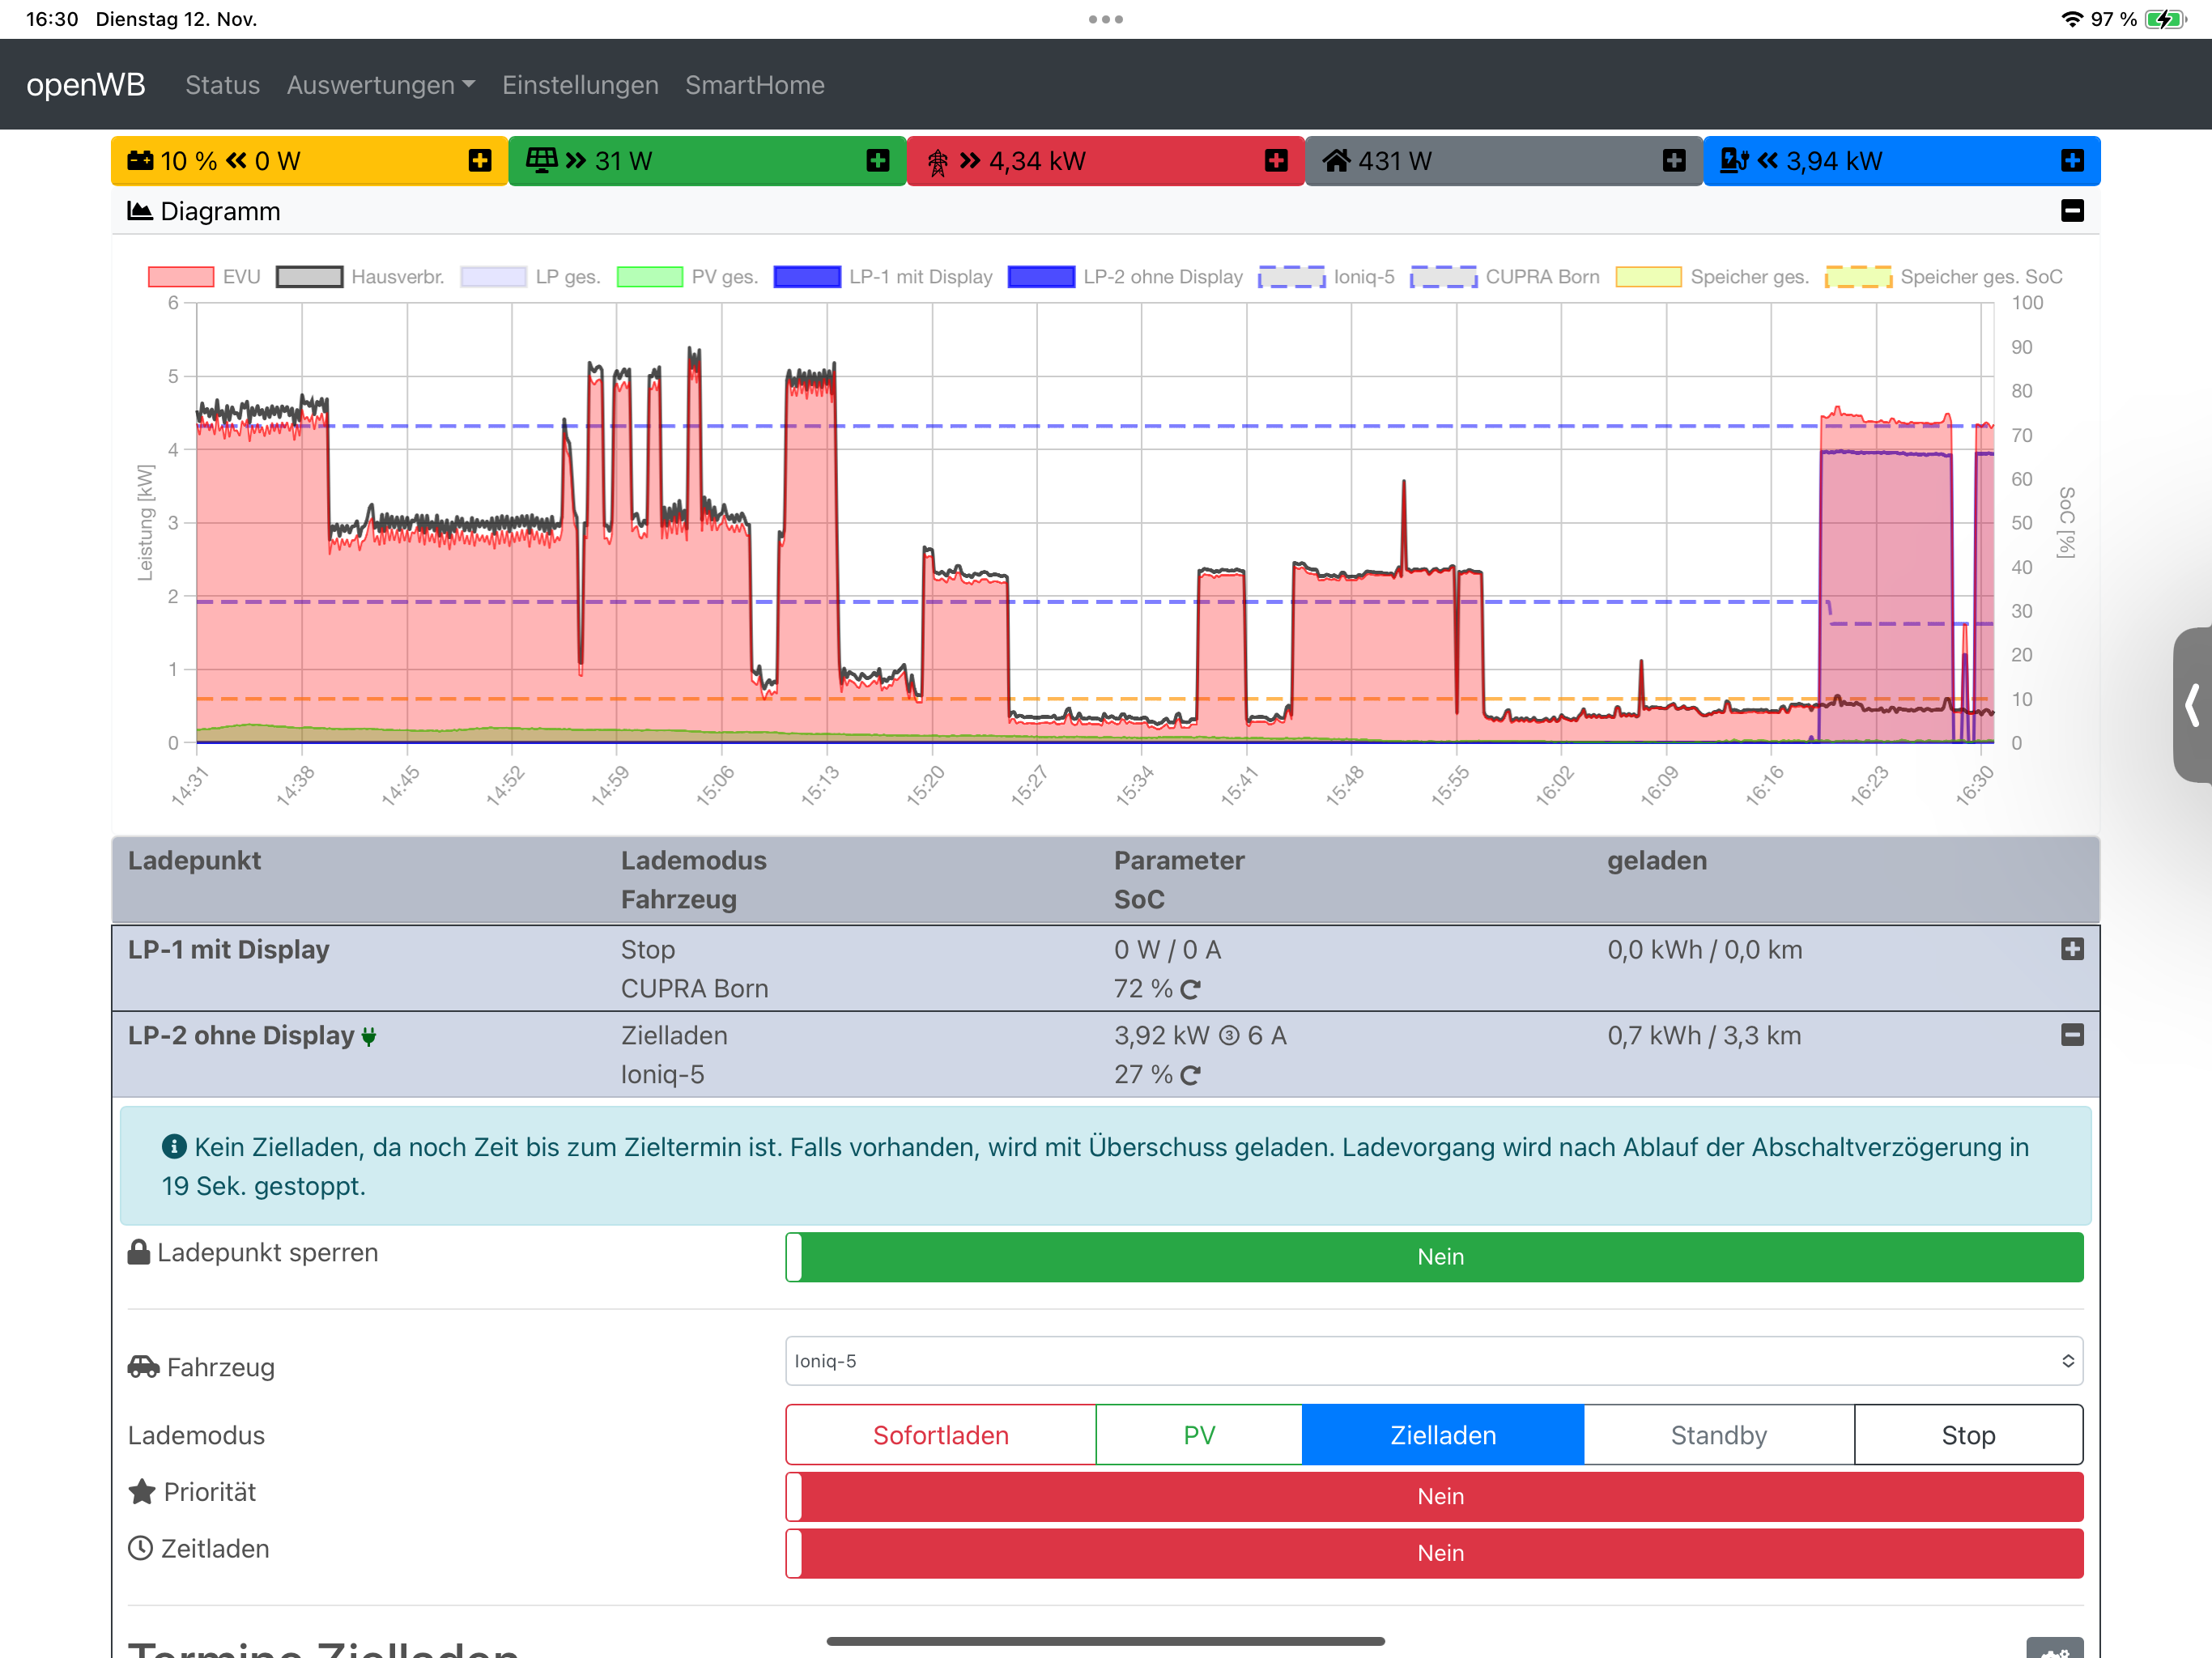Expand the green PV tile plus icon
The image size is (2212, 1658).
[x=877, y=161]
